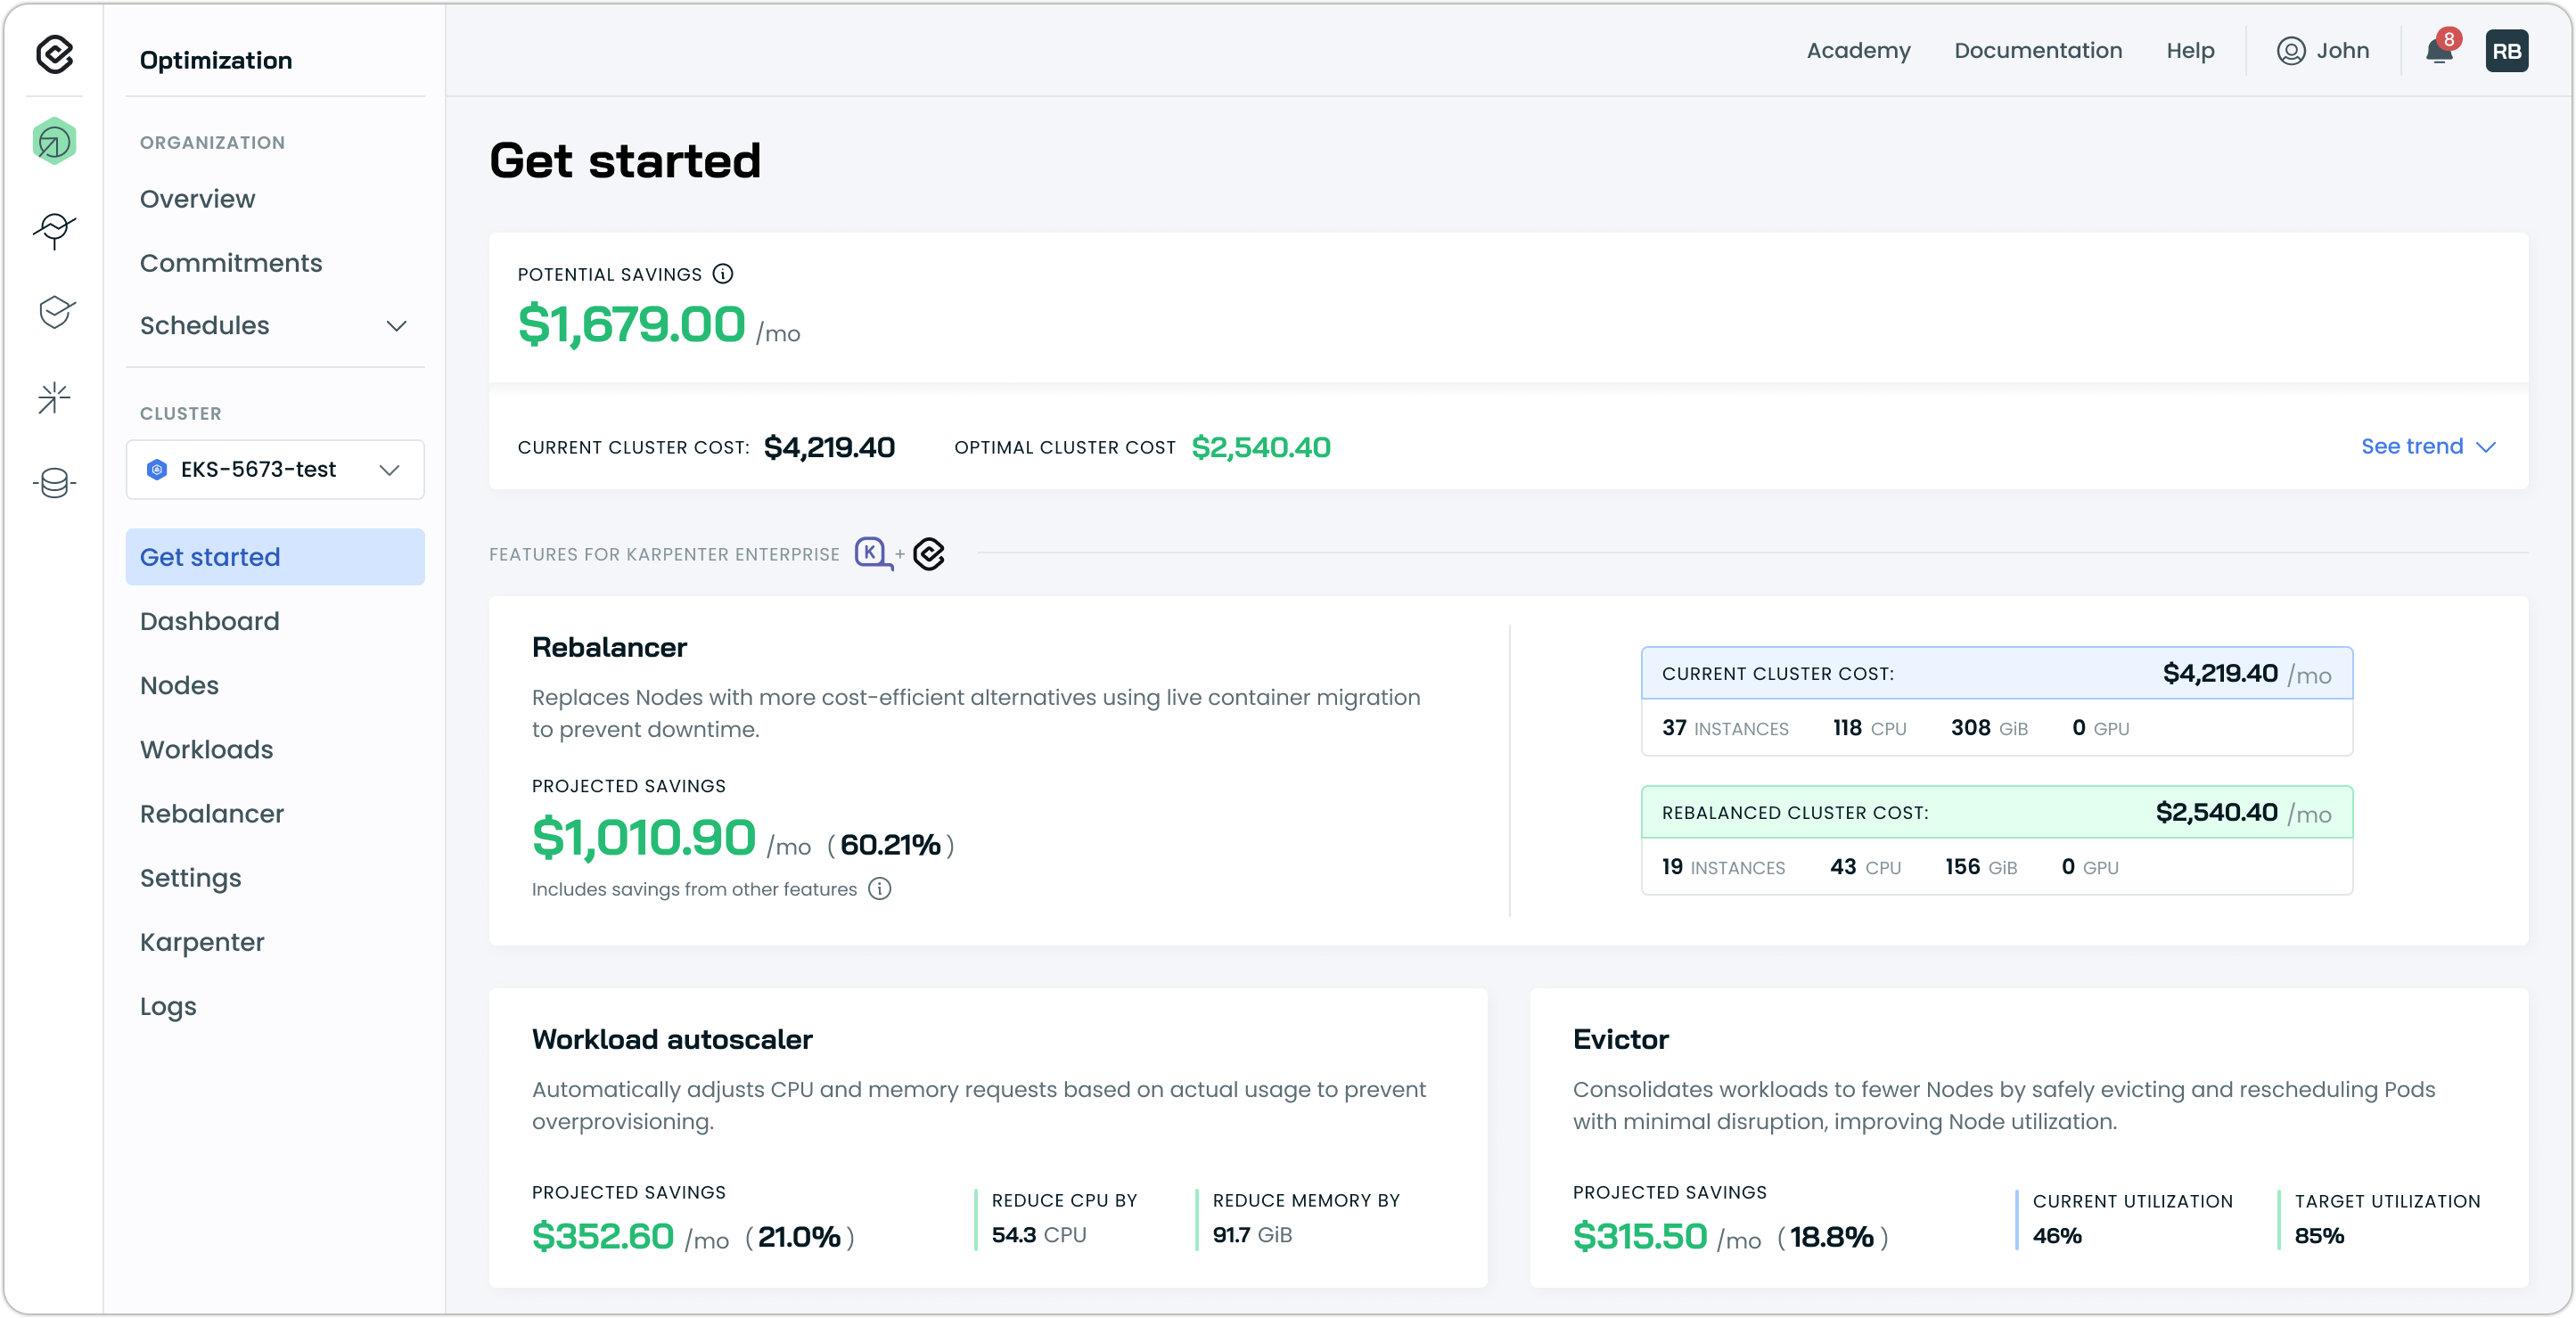The width and height of the screenshot is (2576, 1318).
Task: Expand the See trend section
Action: tap(2428, 447)
